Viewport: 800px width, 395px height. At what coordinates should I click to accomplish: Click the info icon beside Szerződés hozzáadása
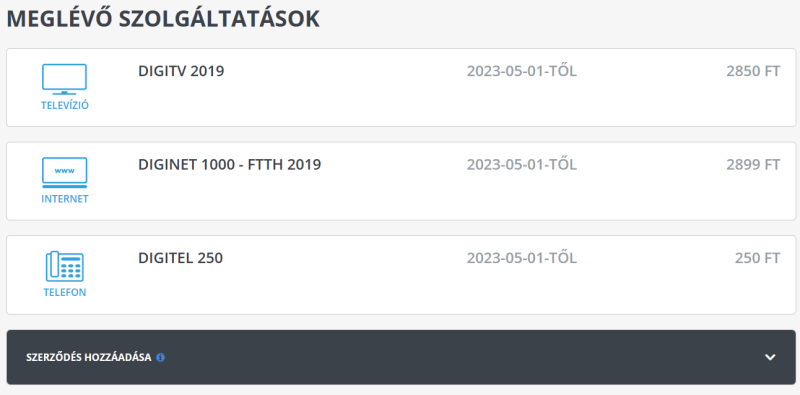(160, 357)
